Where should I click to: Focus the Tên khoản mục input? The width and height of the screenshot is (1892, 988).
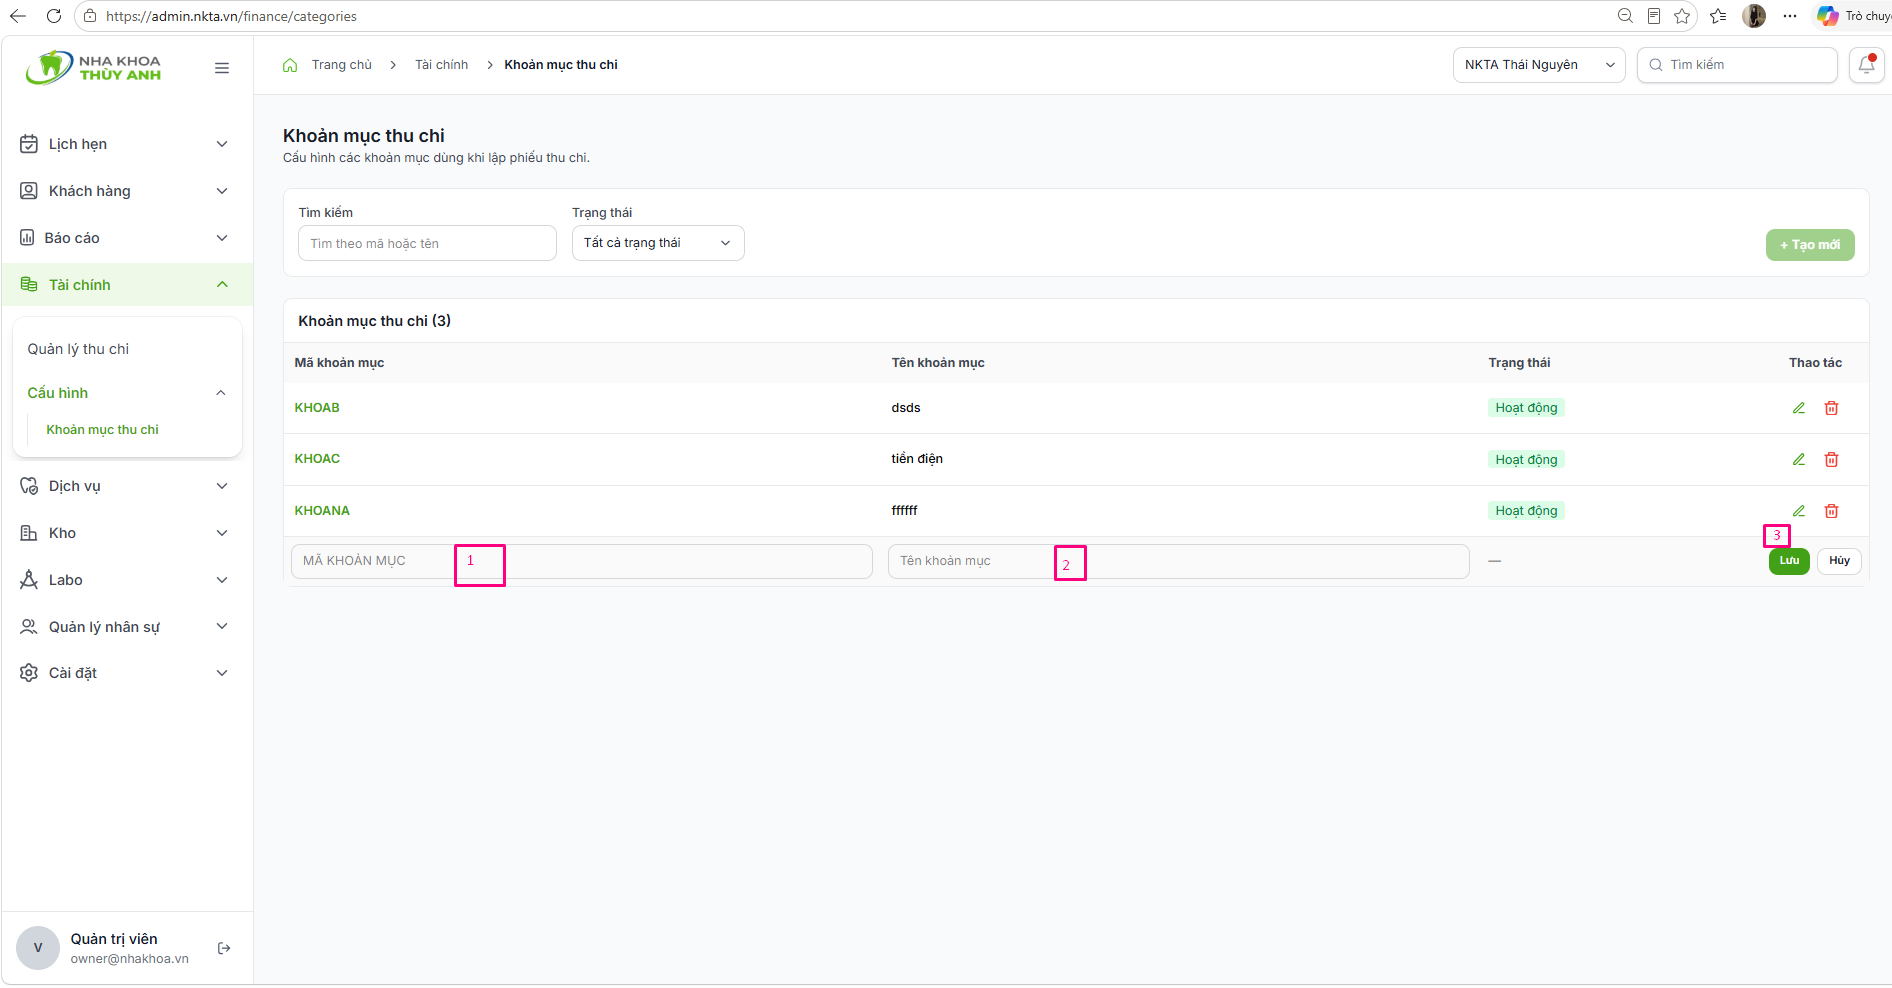[1179, 561]
